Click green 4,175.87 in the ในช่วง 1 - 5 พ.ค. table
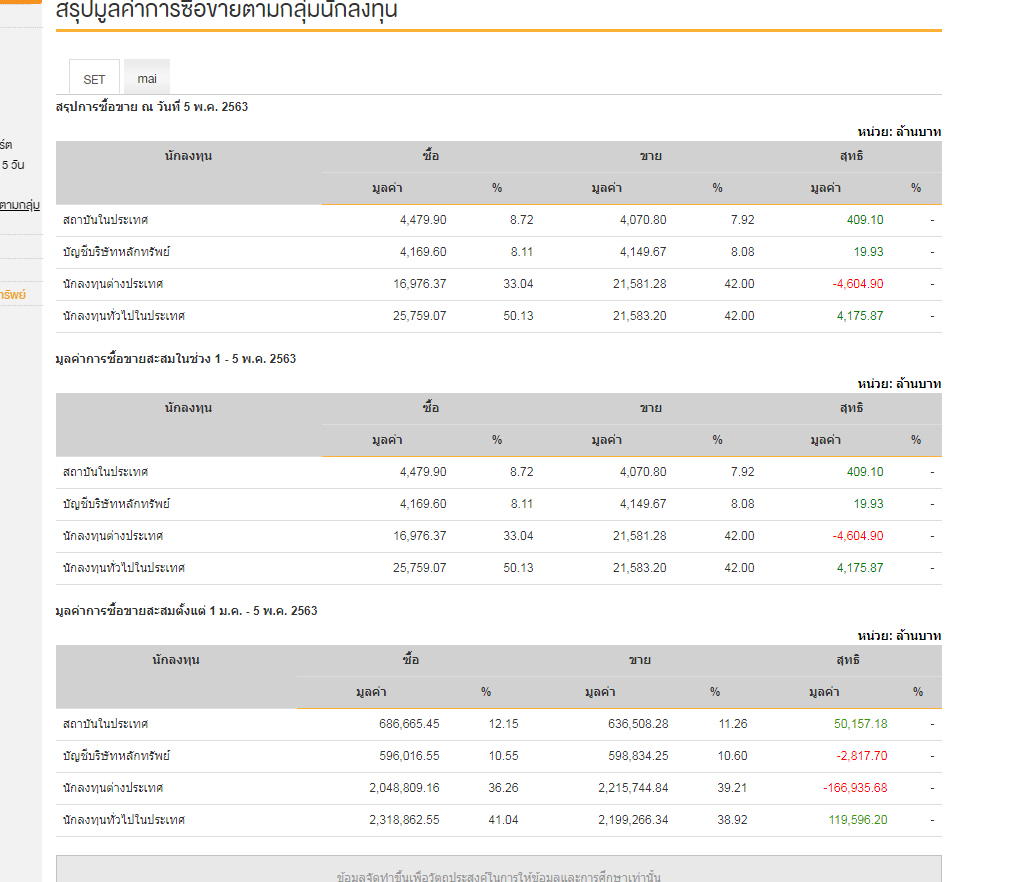Screen dimensions: 1023x882 [x=860, y=568]
